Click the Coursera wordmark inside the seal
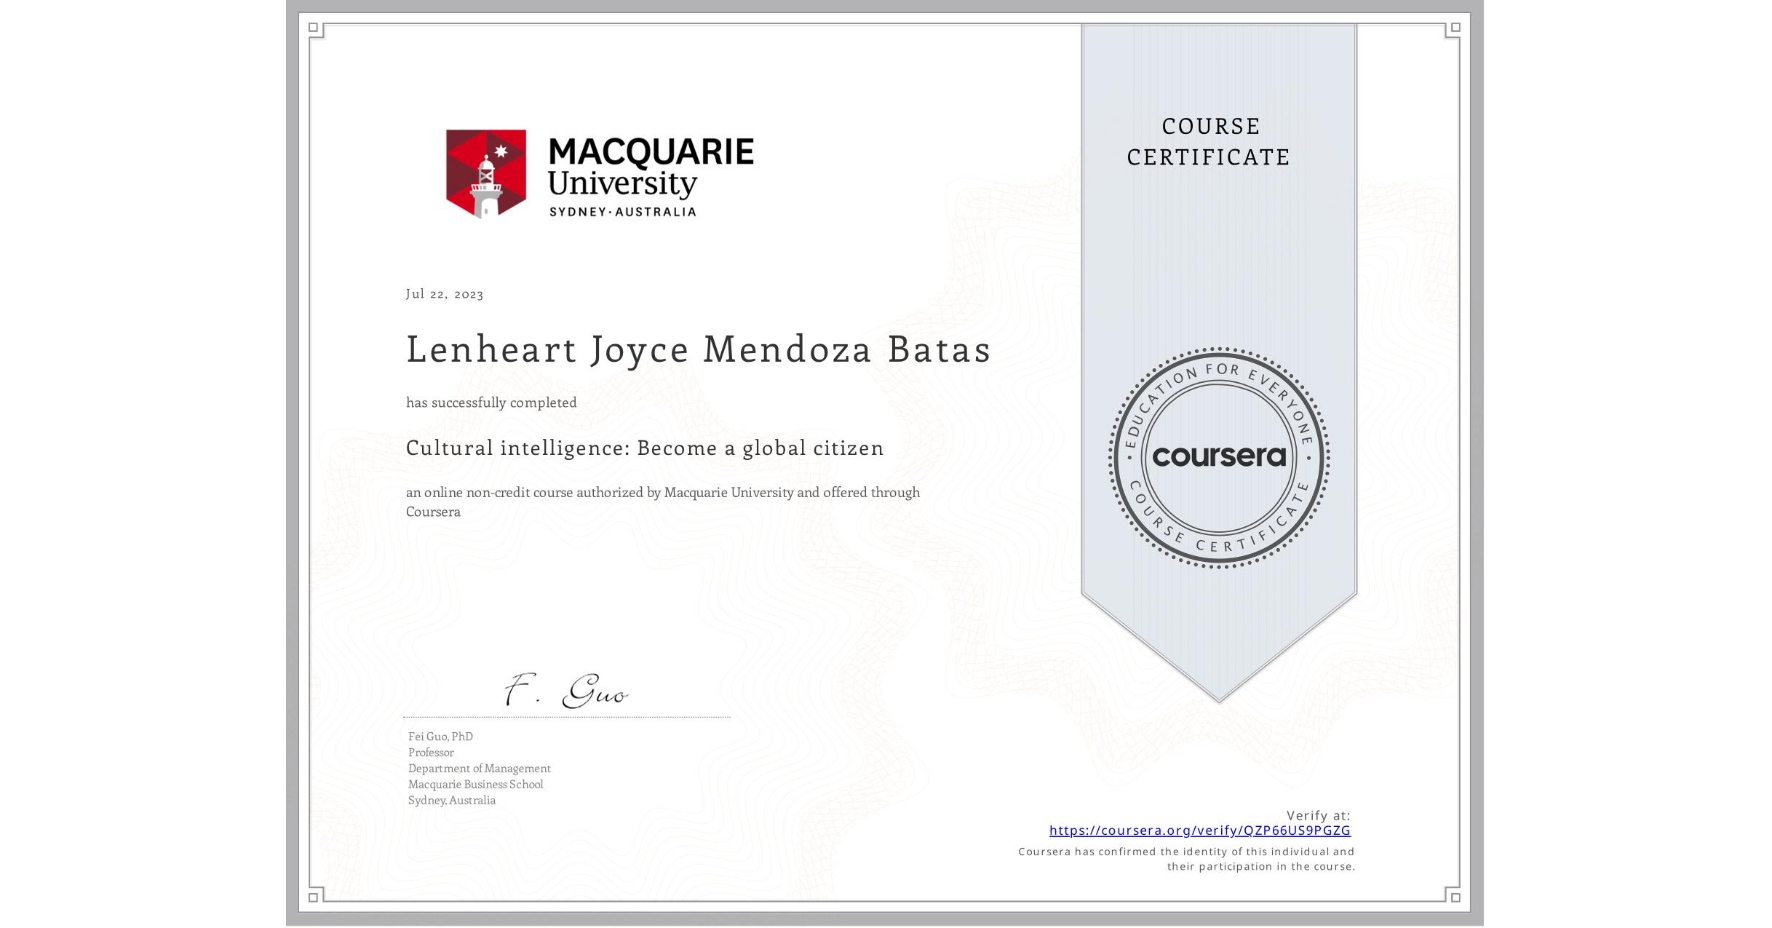 [x=1219, y=457]
